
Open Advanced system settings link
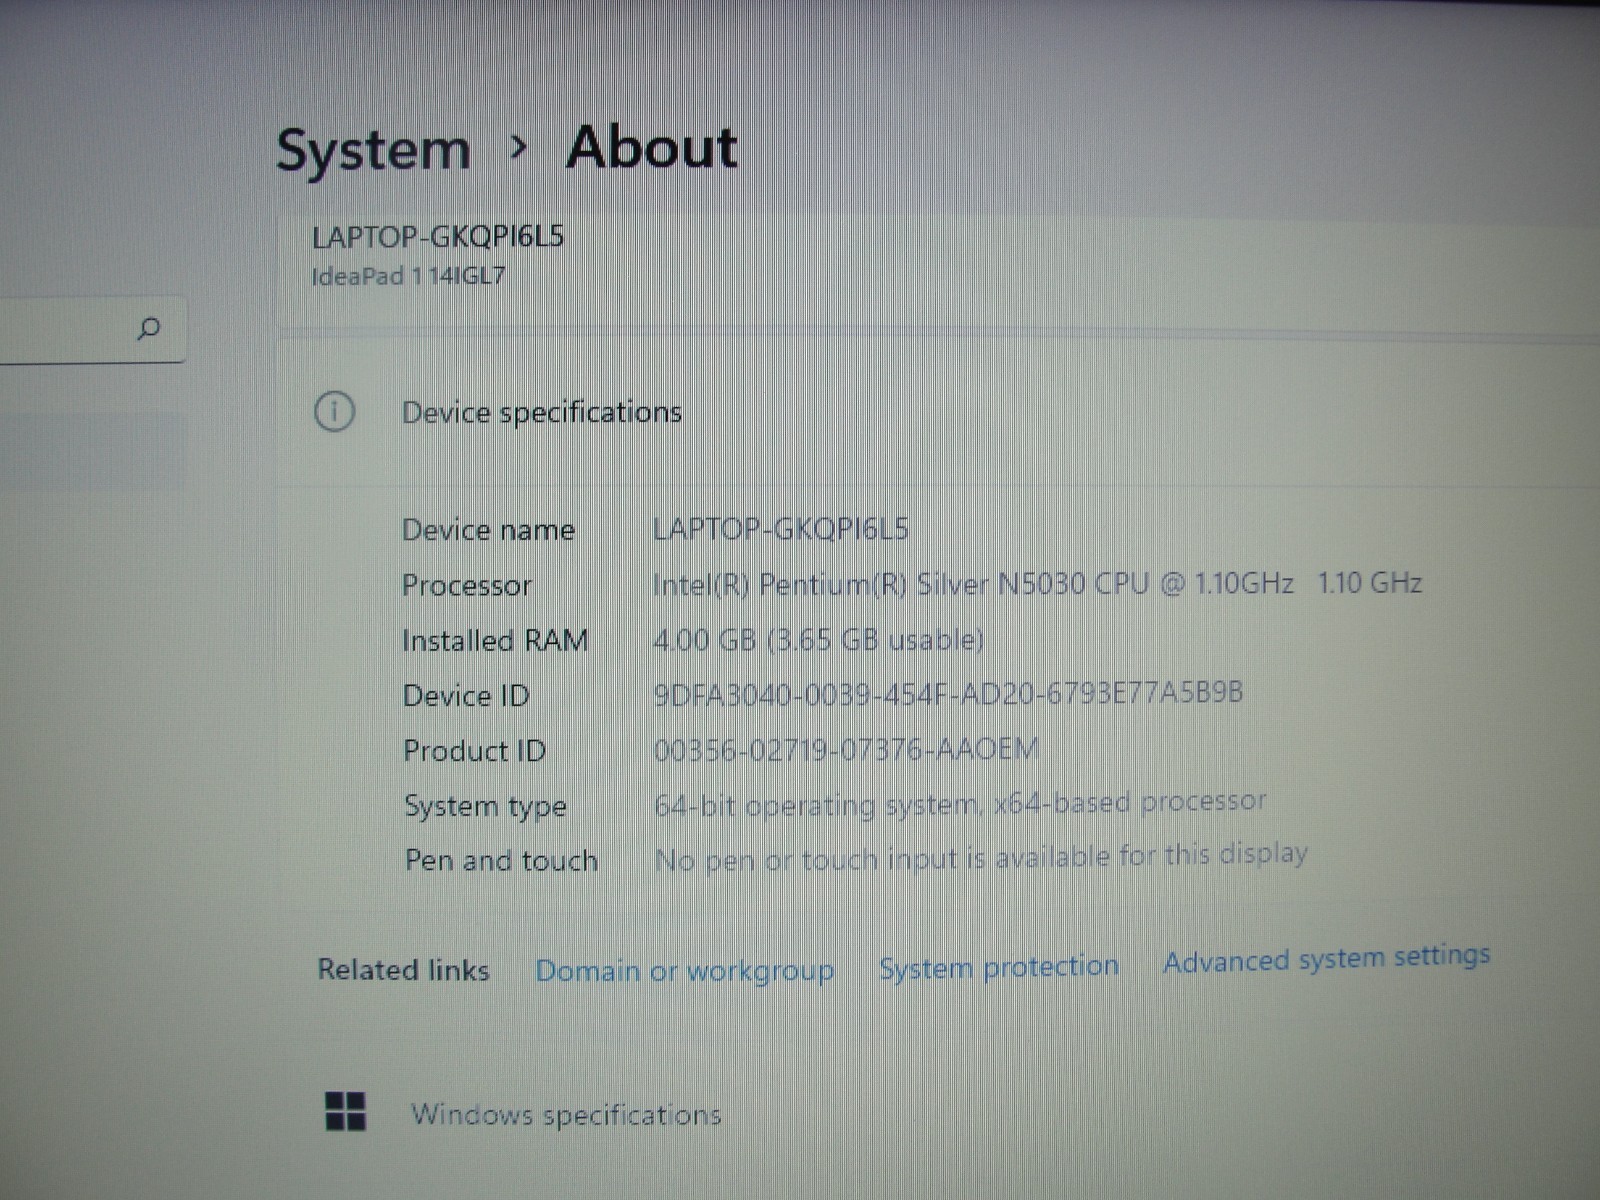pos(1326,958)
